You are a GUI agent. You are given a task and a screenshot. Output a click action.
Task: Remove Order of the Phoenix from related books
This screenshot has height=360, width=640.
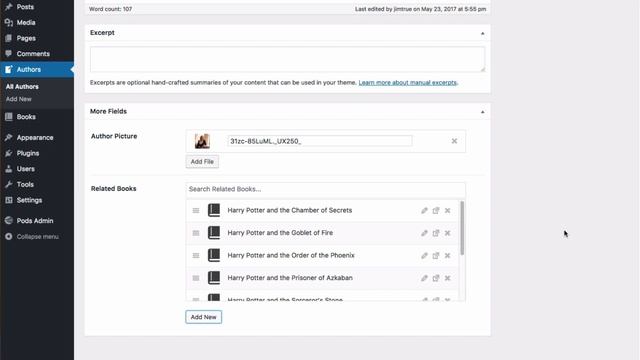[x=447, y=256]
